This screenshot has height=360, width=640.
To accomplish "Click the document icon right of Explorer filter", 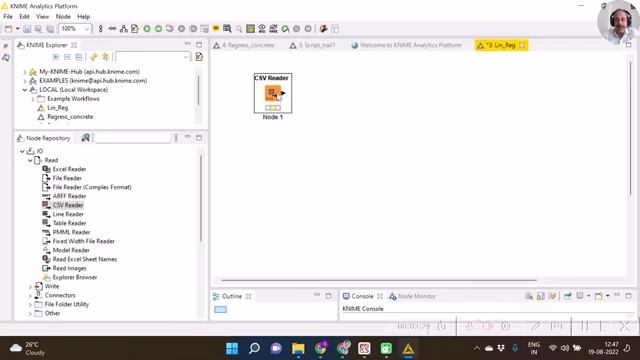I will 199,57.
